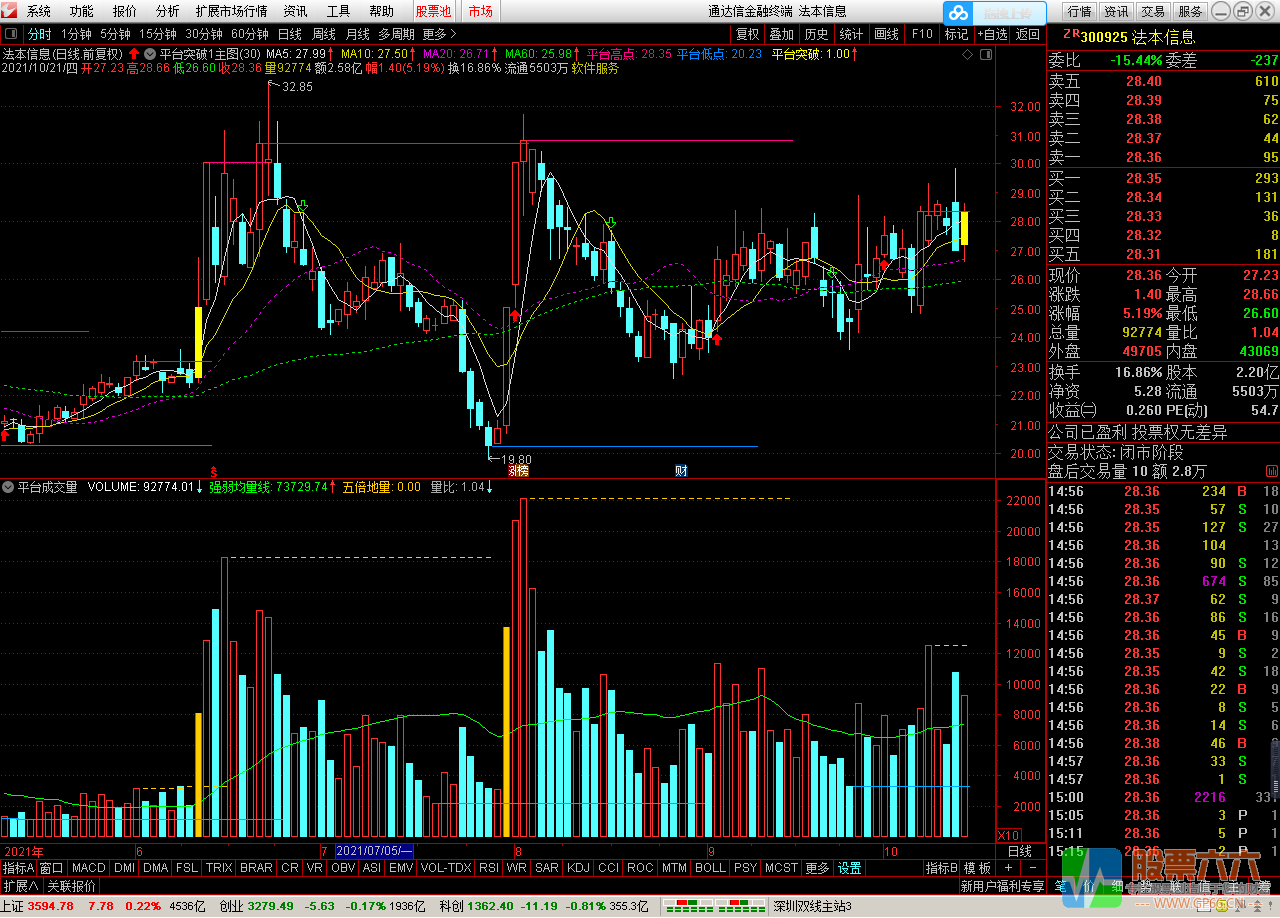Open the 多周期 multi-period view
Screen dimensions: 1280x918
point(396,34)
